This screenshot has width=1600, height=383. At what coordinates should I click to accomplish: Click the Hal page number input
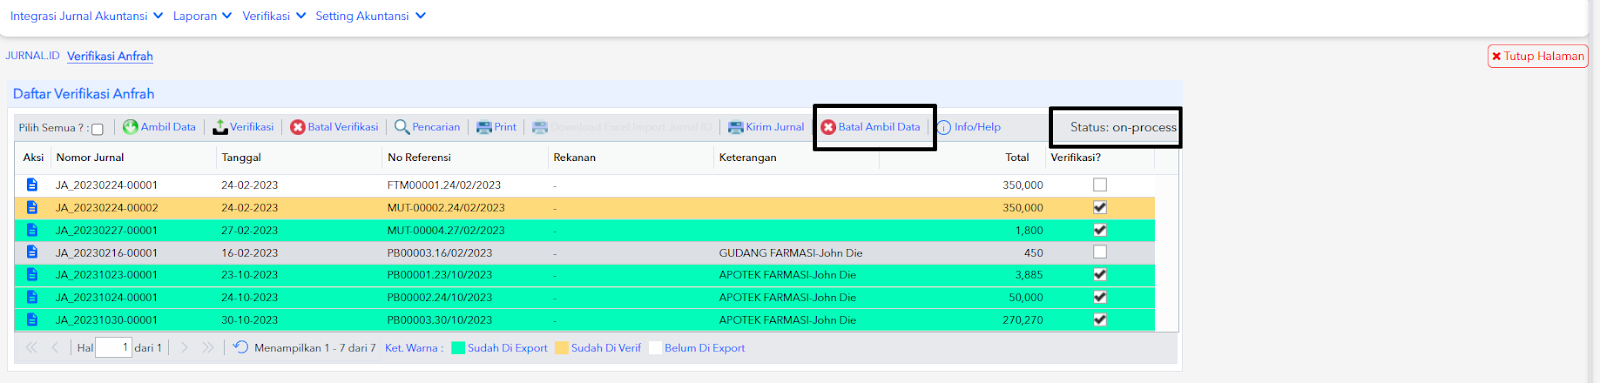pos(113,348)
